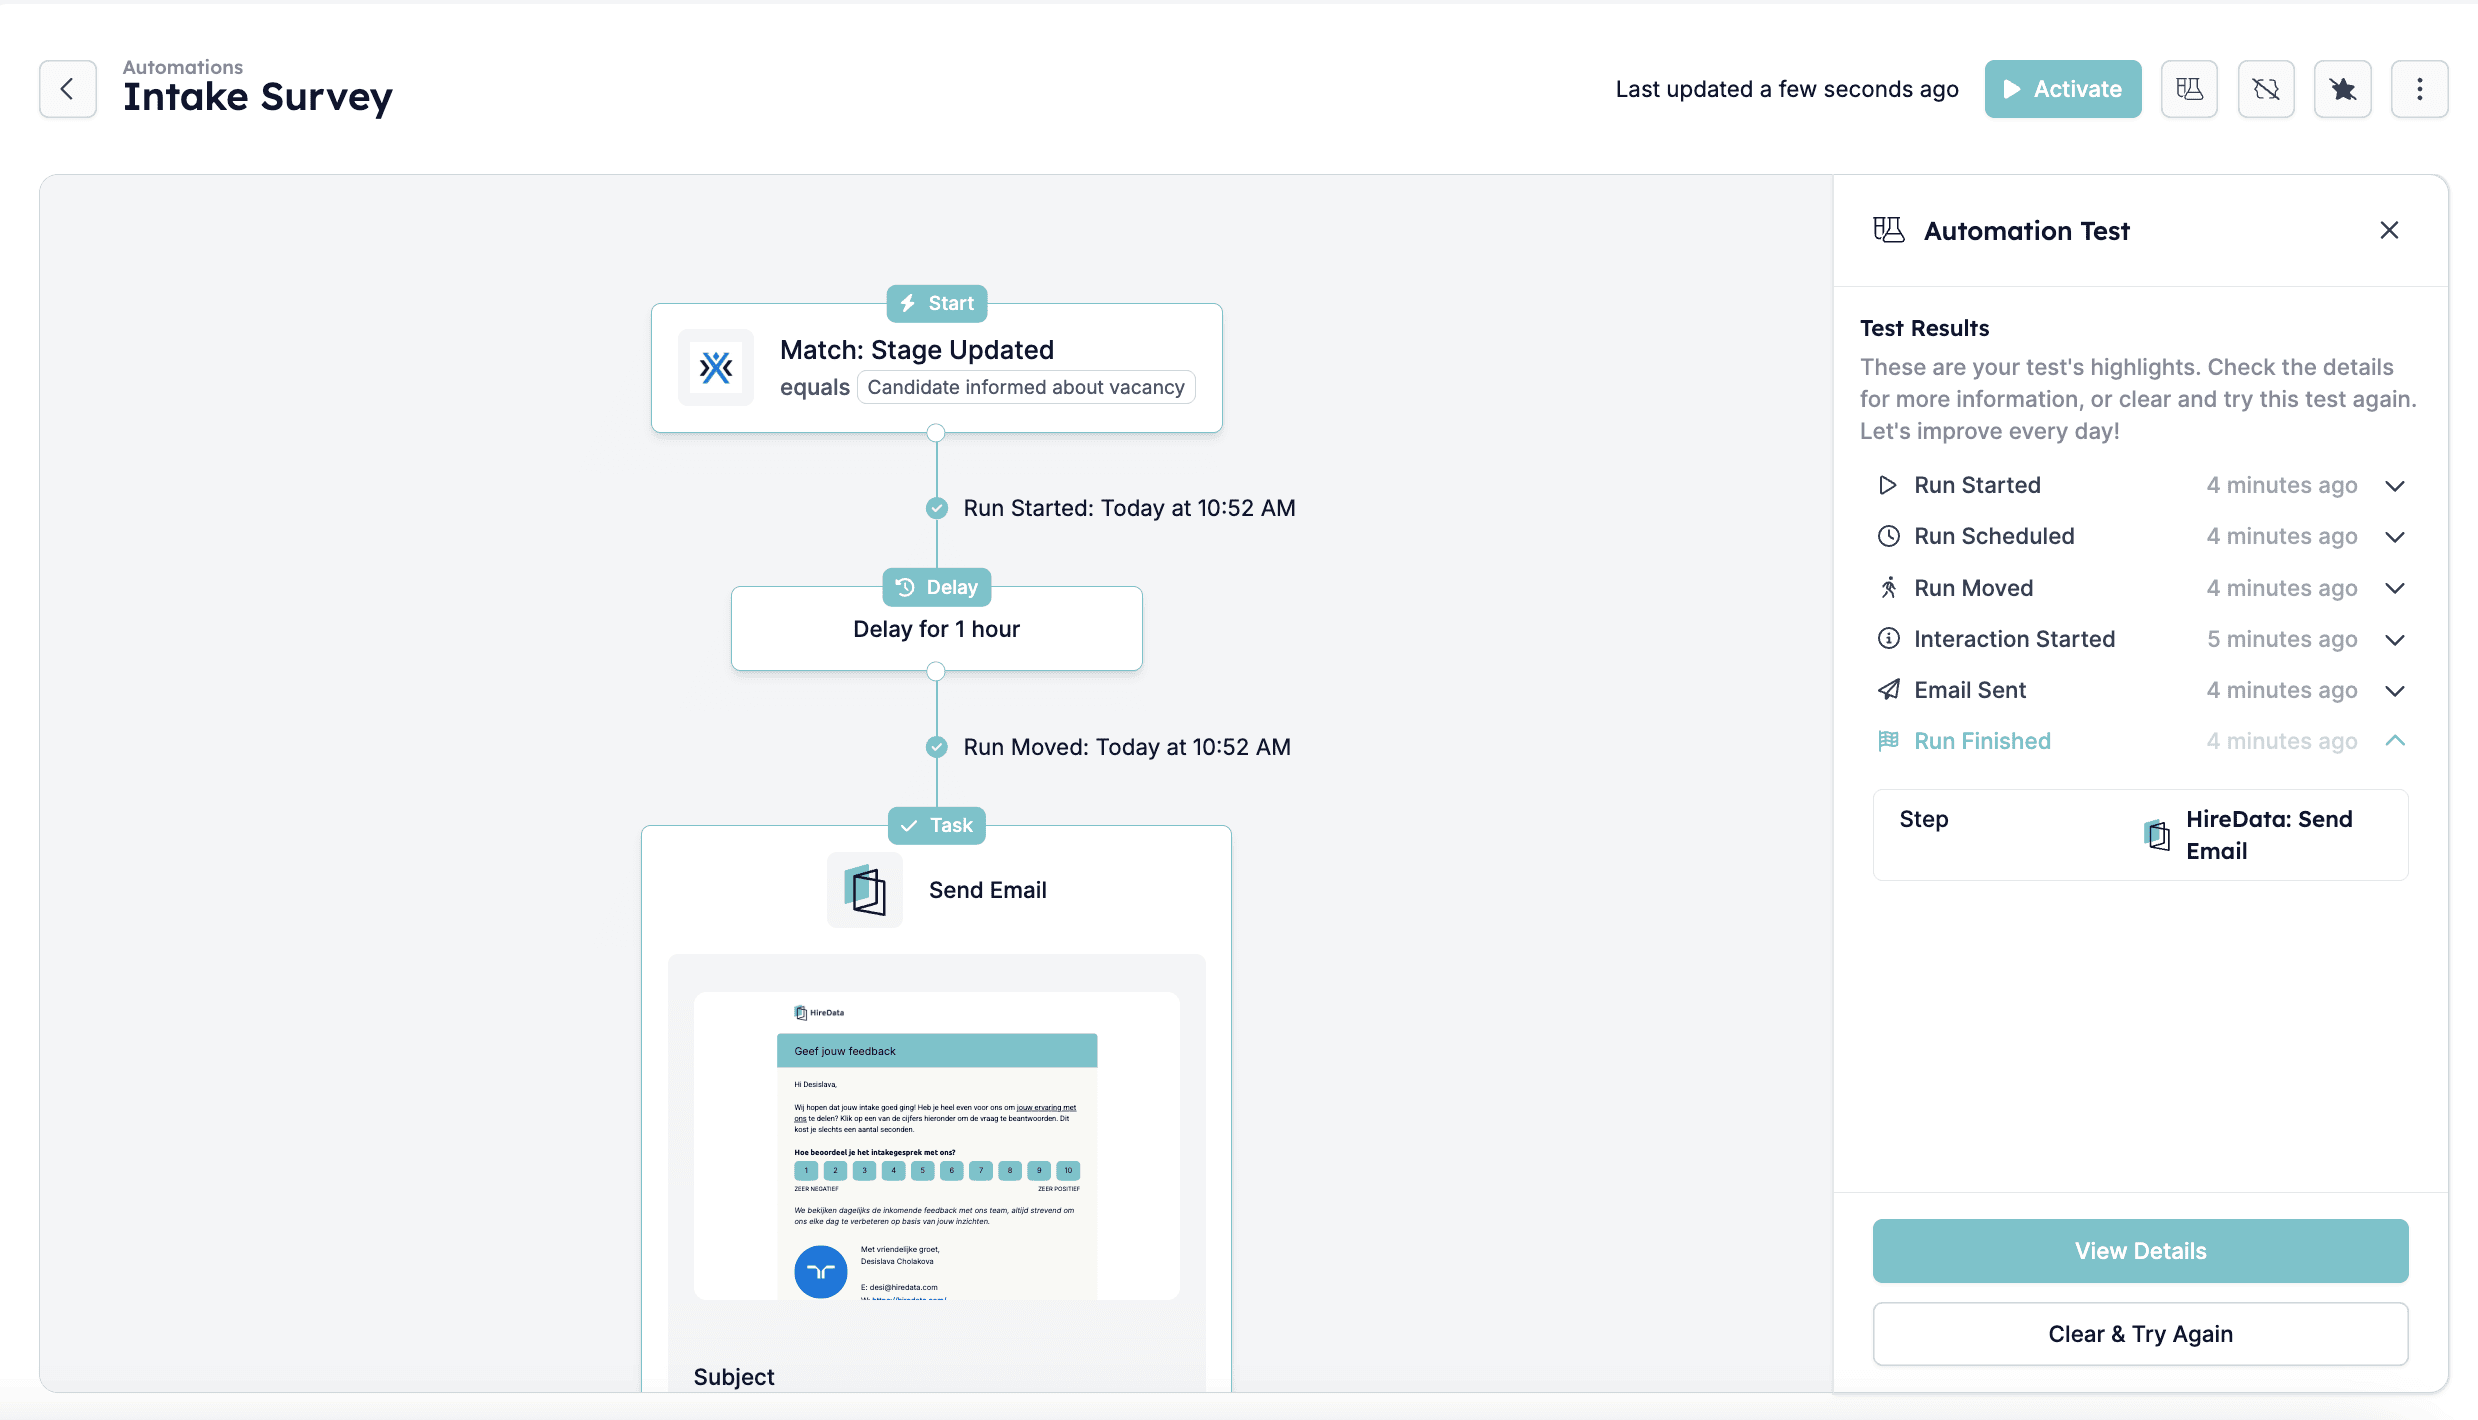Click the Run Finished result label

[x=1982, y=741]
